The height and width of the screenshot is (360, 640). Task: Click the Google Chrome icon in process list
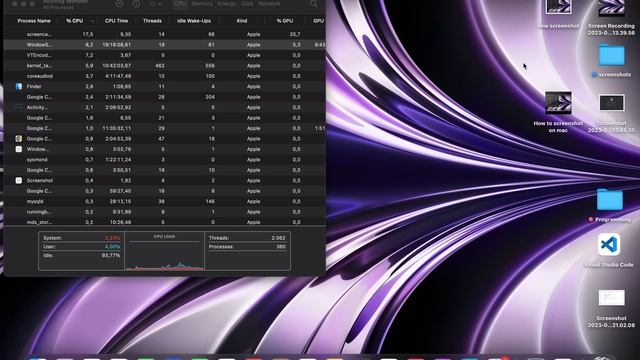(x=19, y=139)
